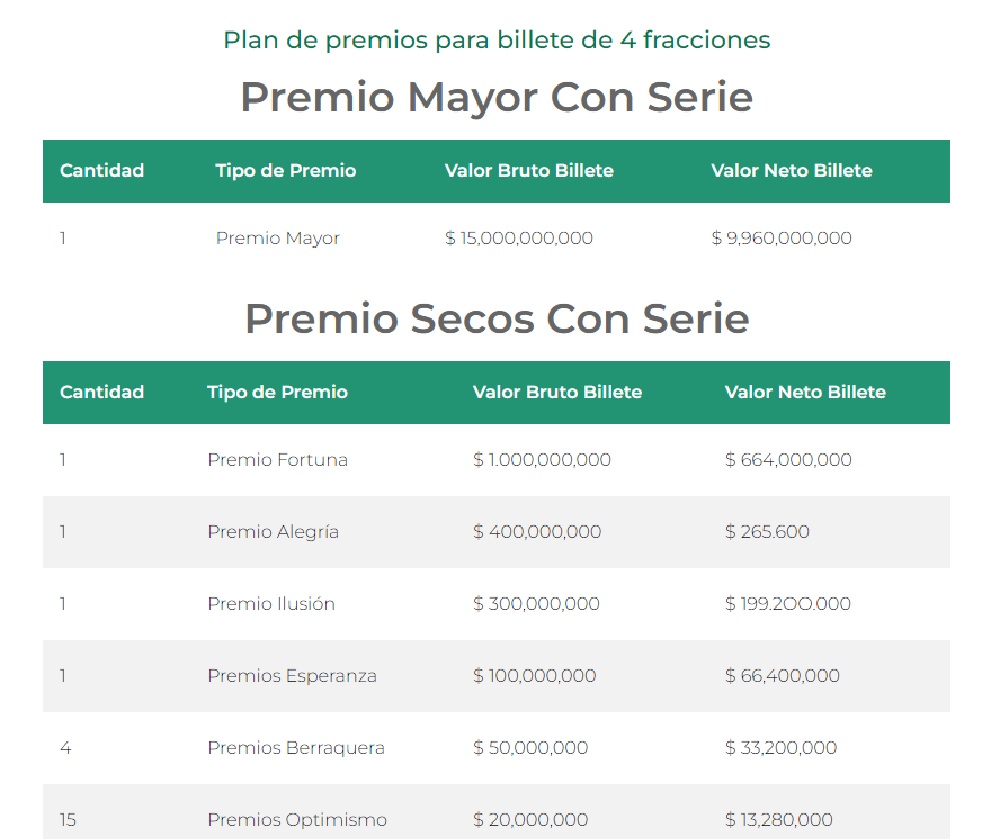Click the $ 9,960,000,000 net value
The width and height of the screenshot is (1002, 839).
click(782, 238)
